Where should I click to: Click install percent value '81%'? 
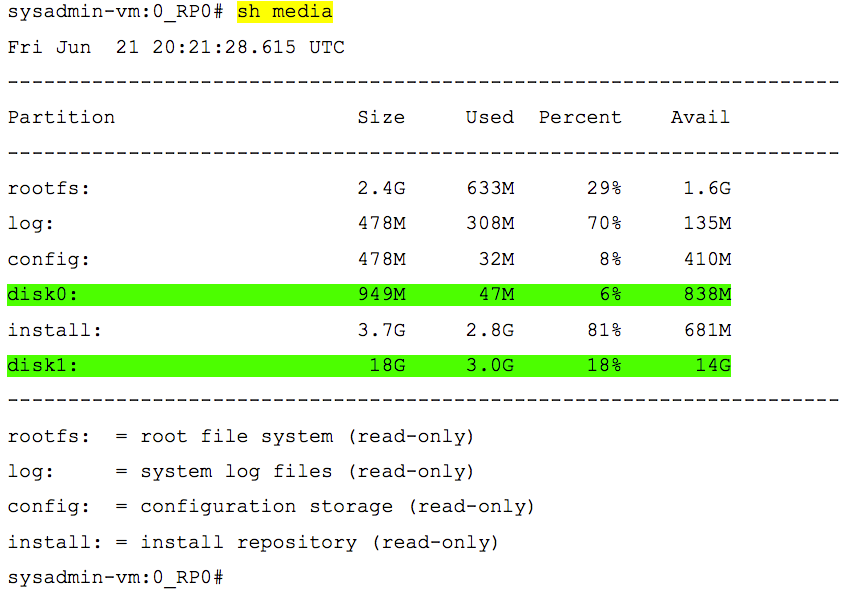pos(605,330)
